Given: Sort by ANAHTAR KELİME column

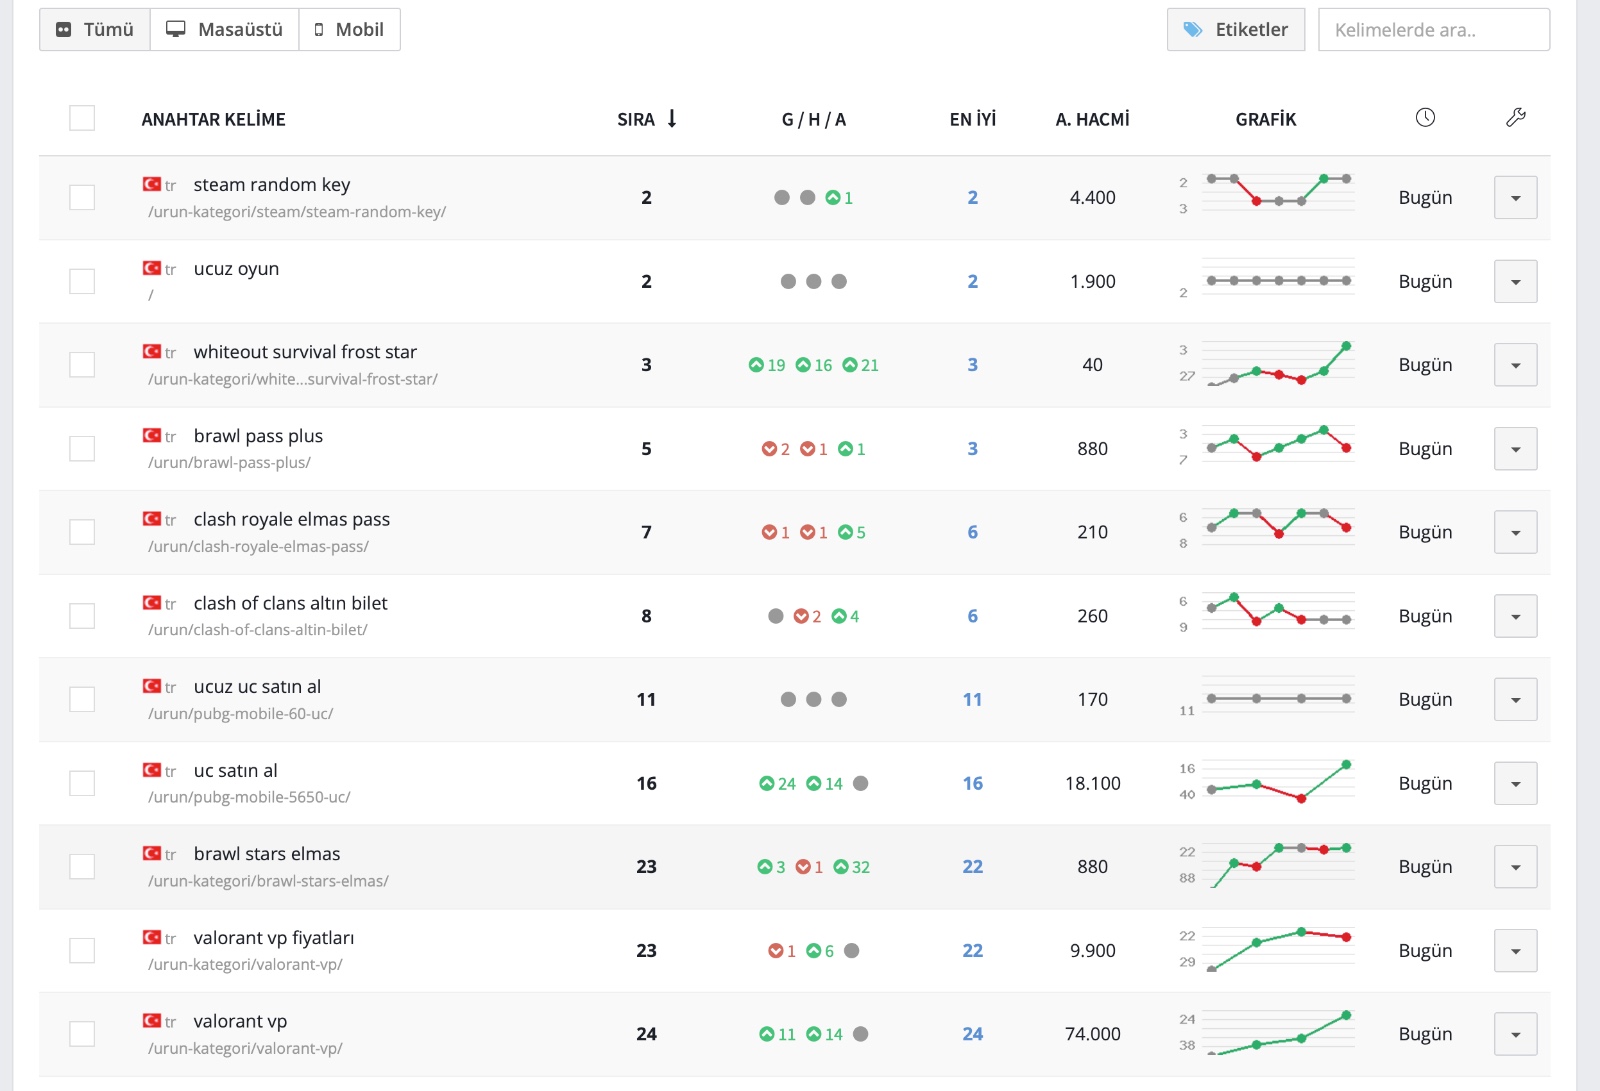Looking at the screenshot, I should 213,119.
